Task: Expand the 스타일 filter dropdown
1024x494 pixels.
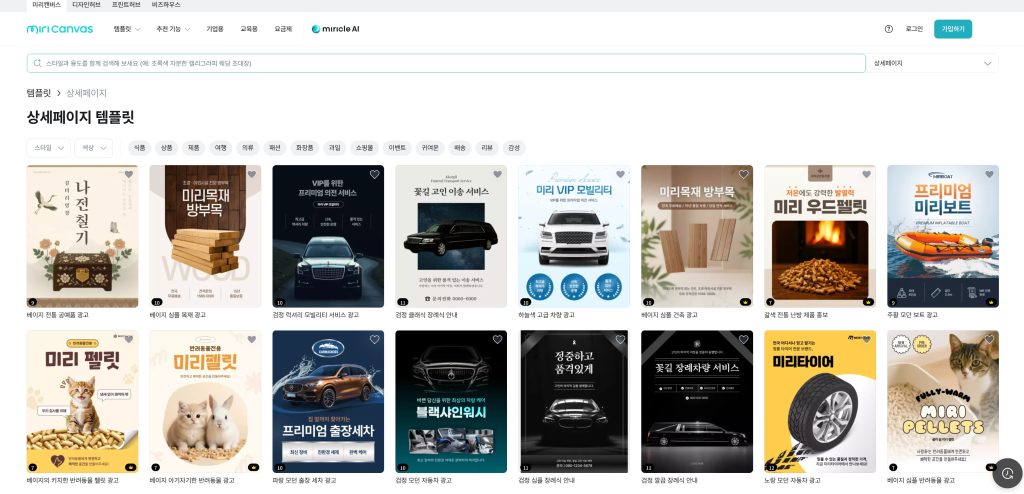Action: (x=48, y=147)
